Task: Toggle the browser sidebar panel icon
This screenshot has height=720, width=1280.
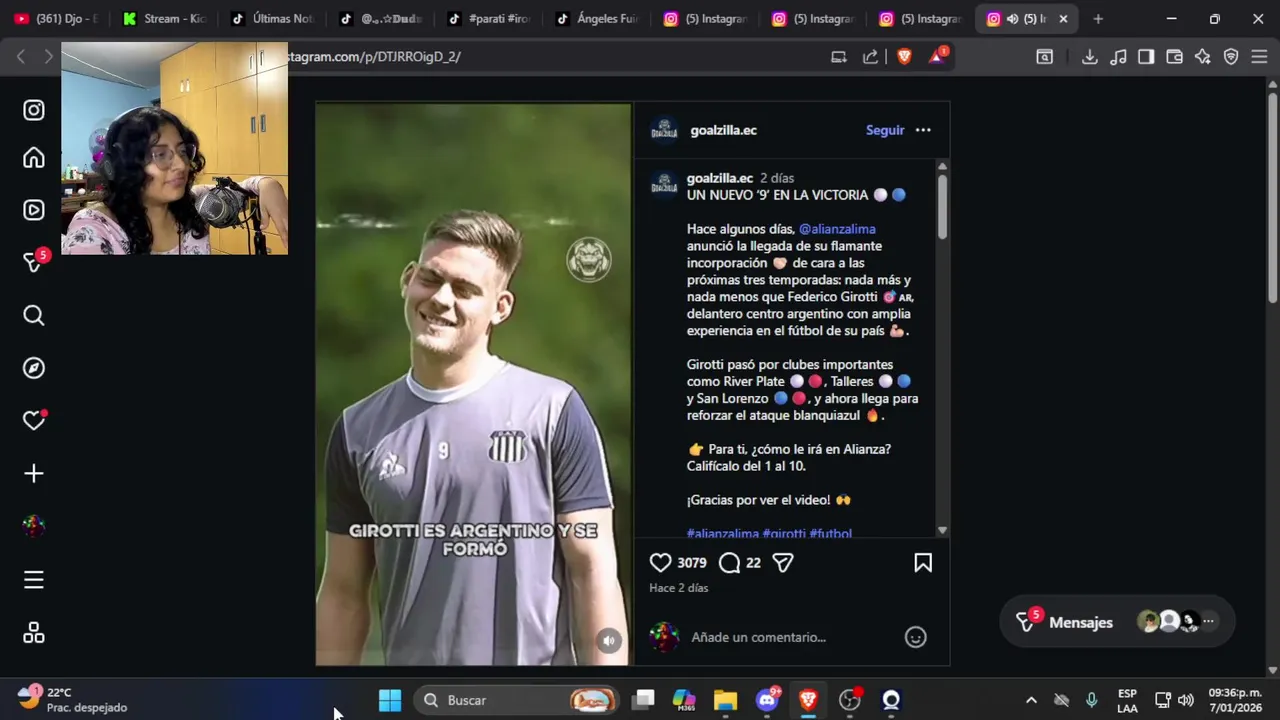Action: coord(1146,57)
